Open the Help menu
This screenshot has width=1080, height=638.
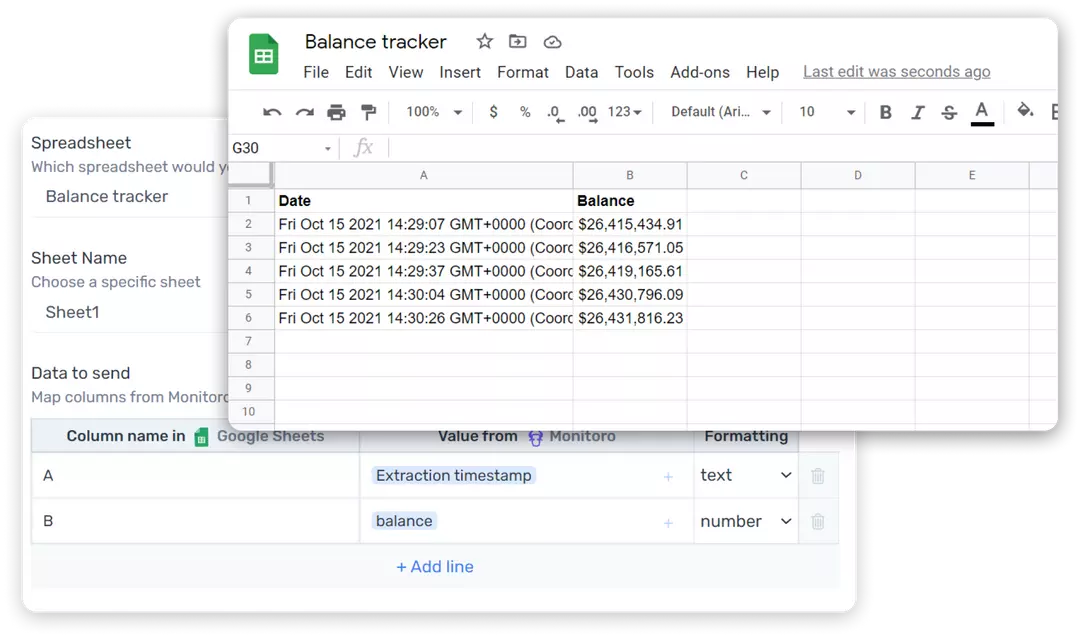point(762,72)
